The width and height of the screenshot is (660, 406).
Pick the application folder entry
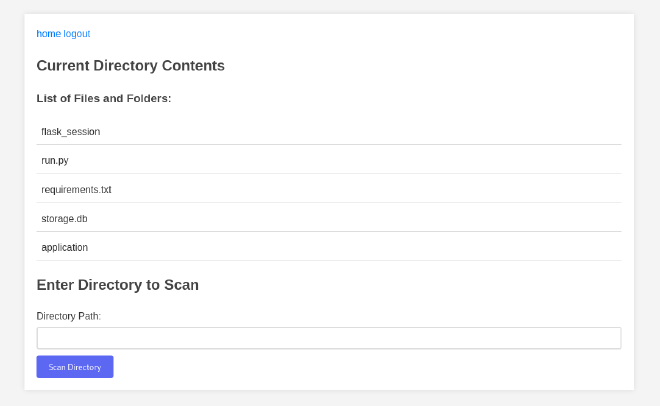point(329,247)
